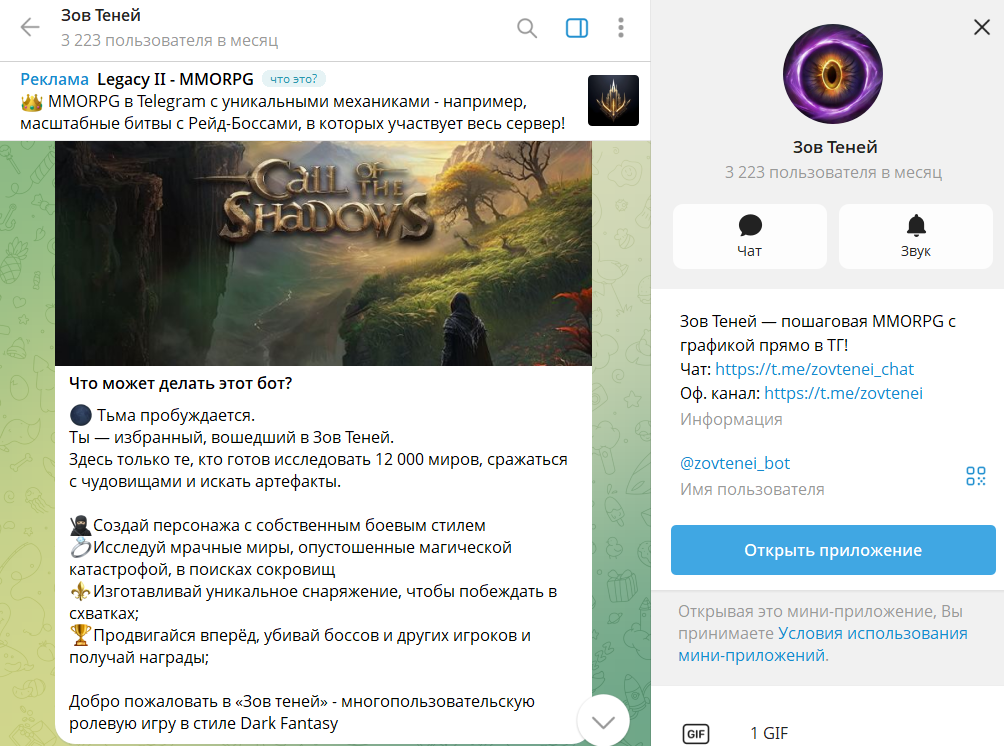This screenshot has height=746, width=1004.
Task: Click the dark moon emoji before 'Тьма'
Action: click(81, 415)
